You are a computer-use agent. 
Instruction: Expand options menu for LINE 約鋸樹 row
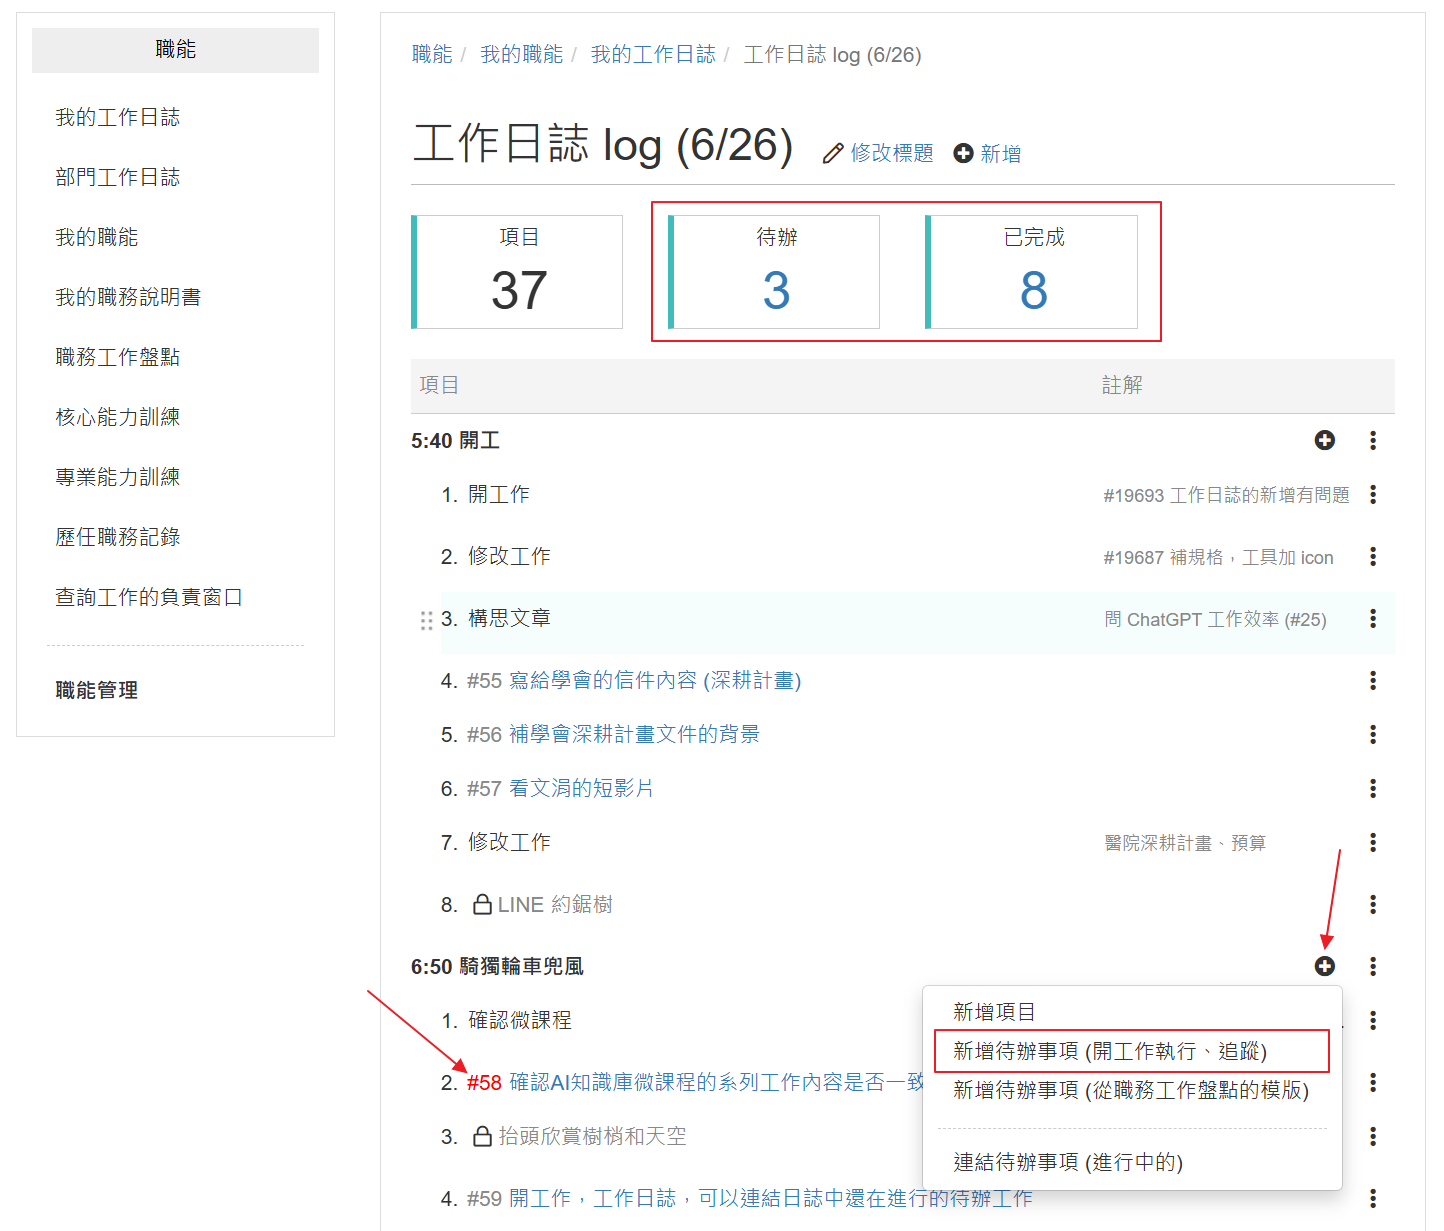point(1372,905)
